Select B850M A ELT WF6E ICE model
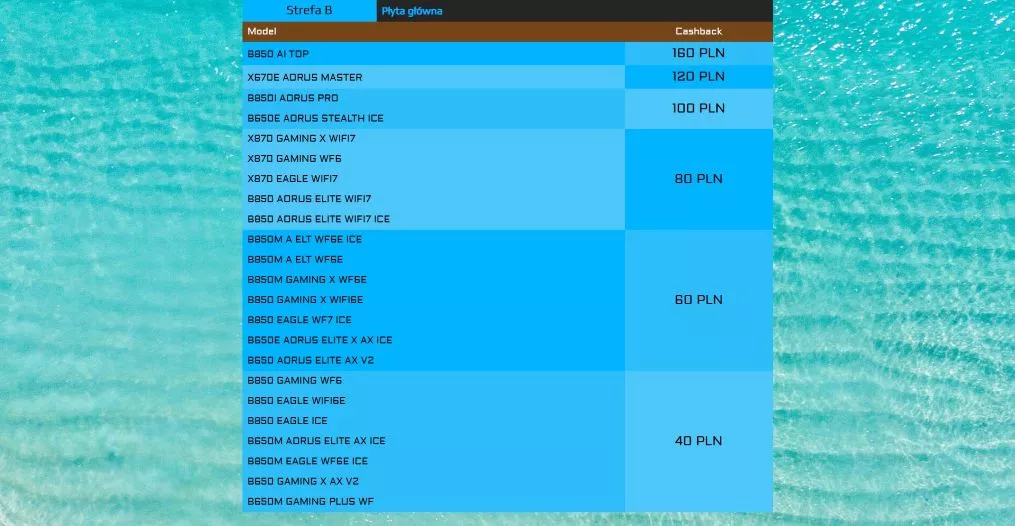Viewport: 1015px width, 526px height. click(304, 239)
